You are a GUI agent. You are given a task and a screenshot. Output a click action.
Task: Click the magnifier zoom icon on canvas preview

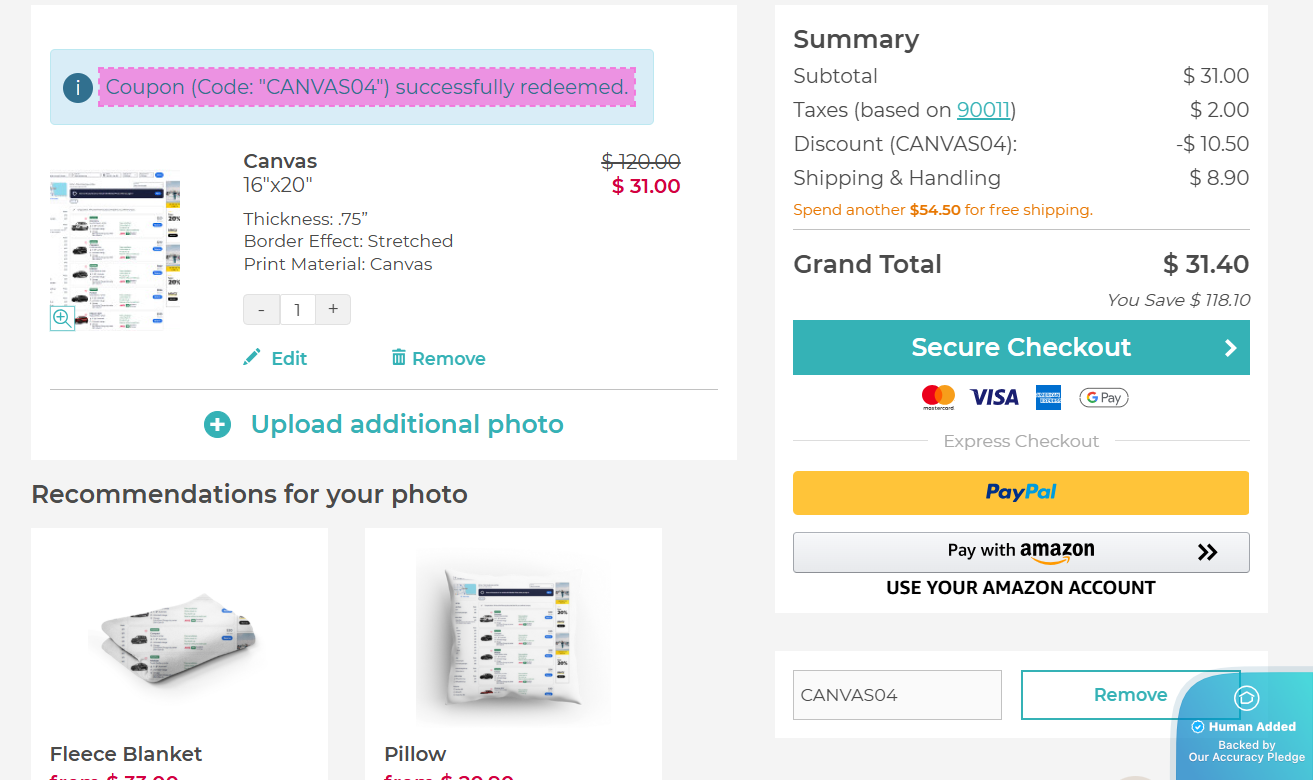62,318
